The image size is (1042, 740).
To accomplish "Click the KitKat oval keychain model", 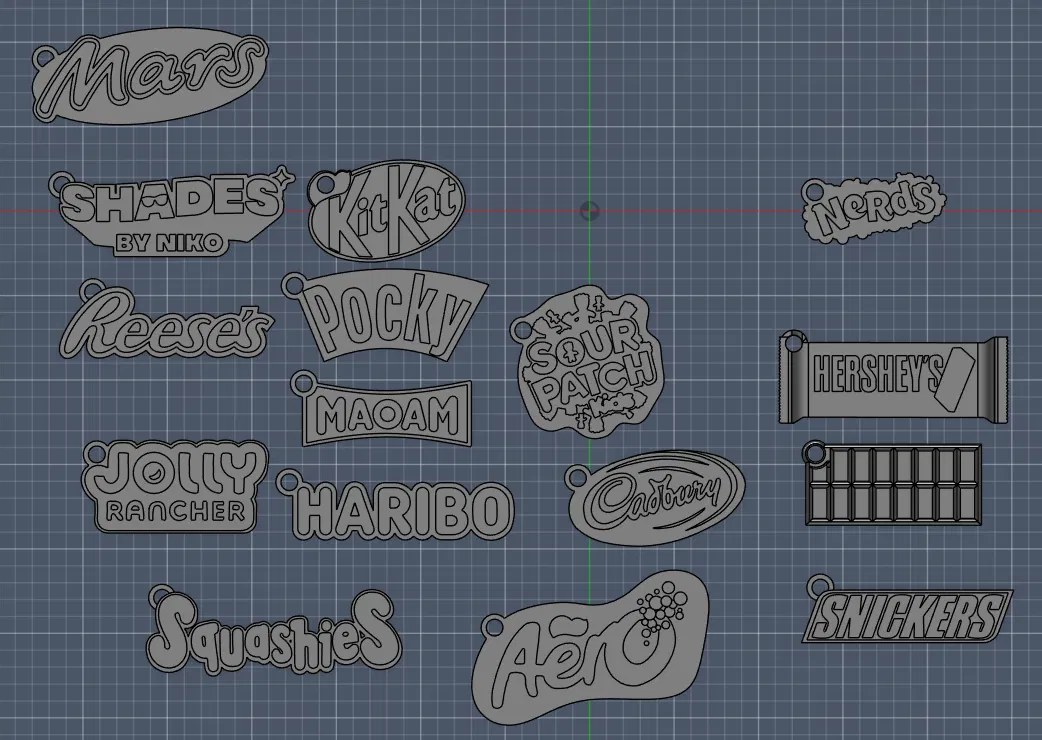I will 387,211.
